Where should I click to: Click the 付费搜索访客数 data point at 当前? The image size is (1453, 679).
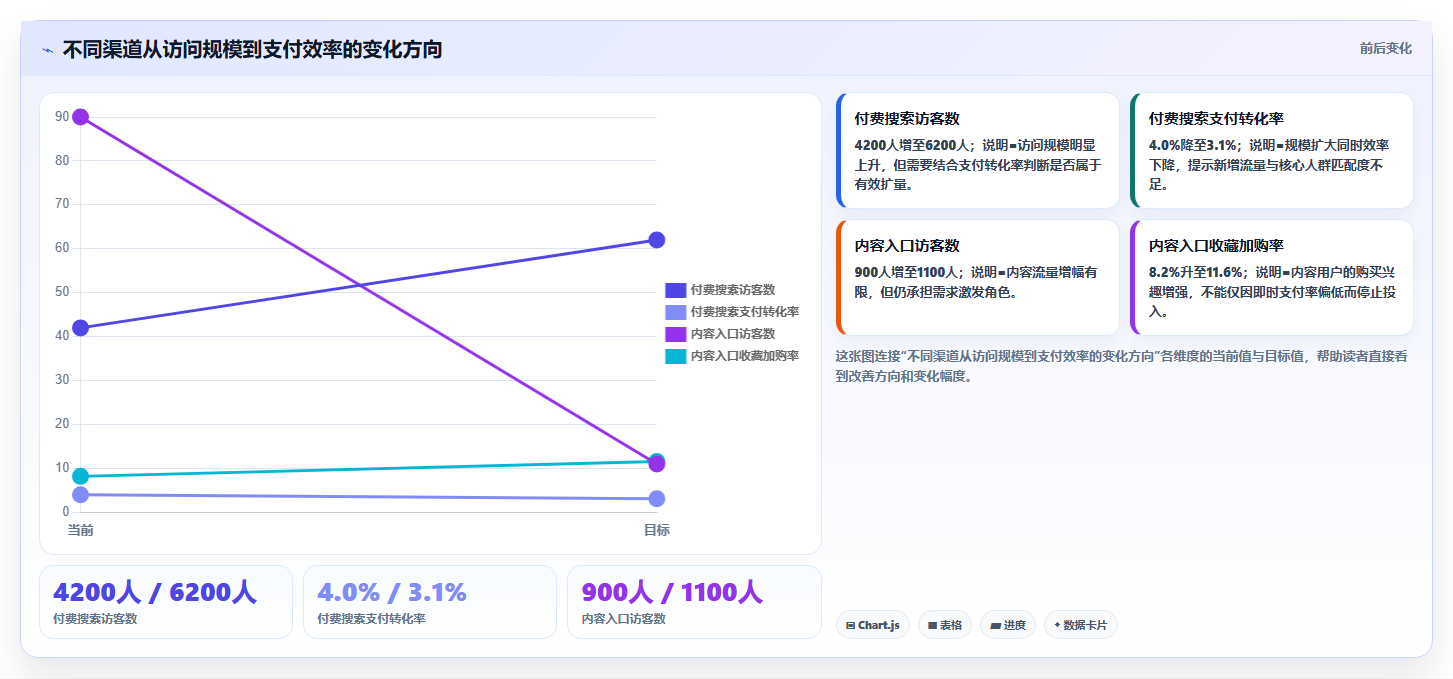81,328
